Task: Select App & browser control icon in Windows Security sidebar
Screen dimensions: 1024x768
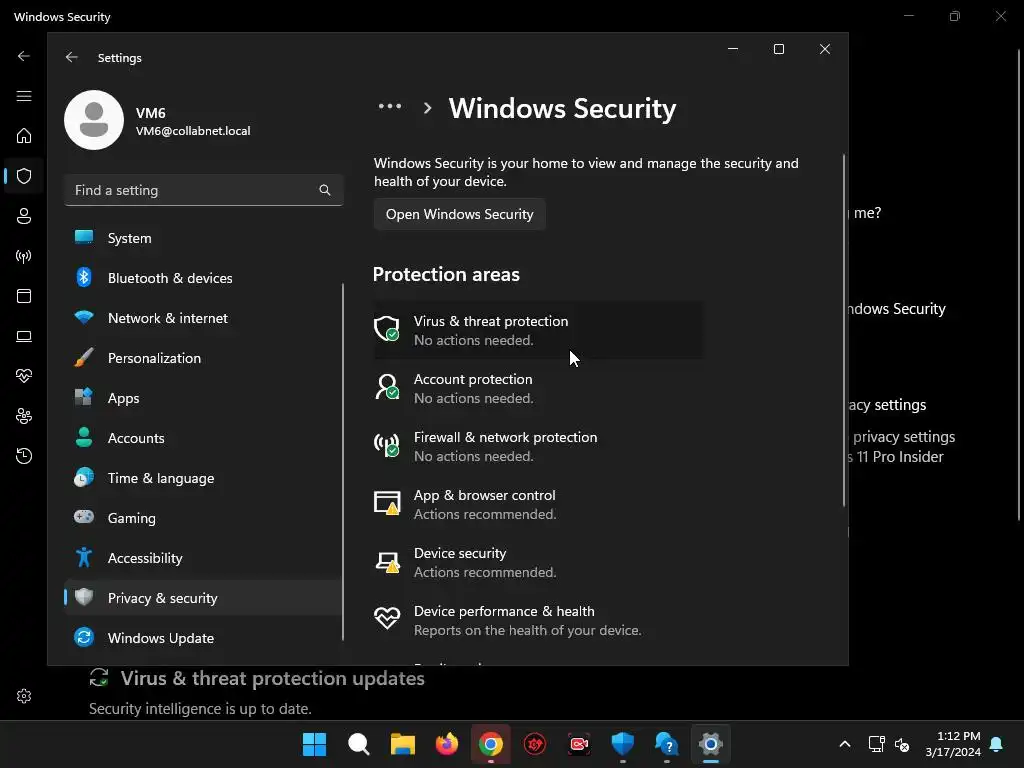Action: (x=24, y=296)
